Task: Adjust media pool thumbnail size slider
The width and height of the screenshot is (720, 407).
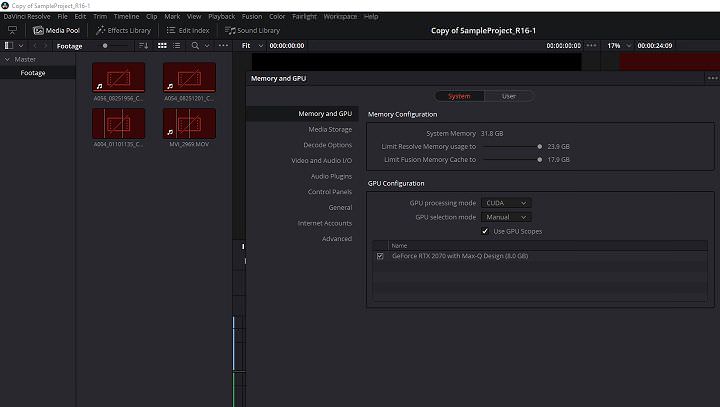Action: (x=105, y=45)
